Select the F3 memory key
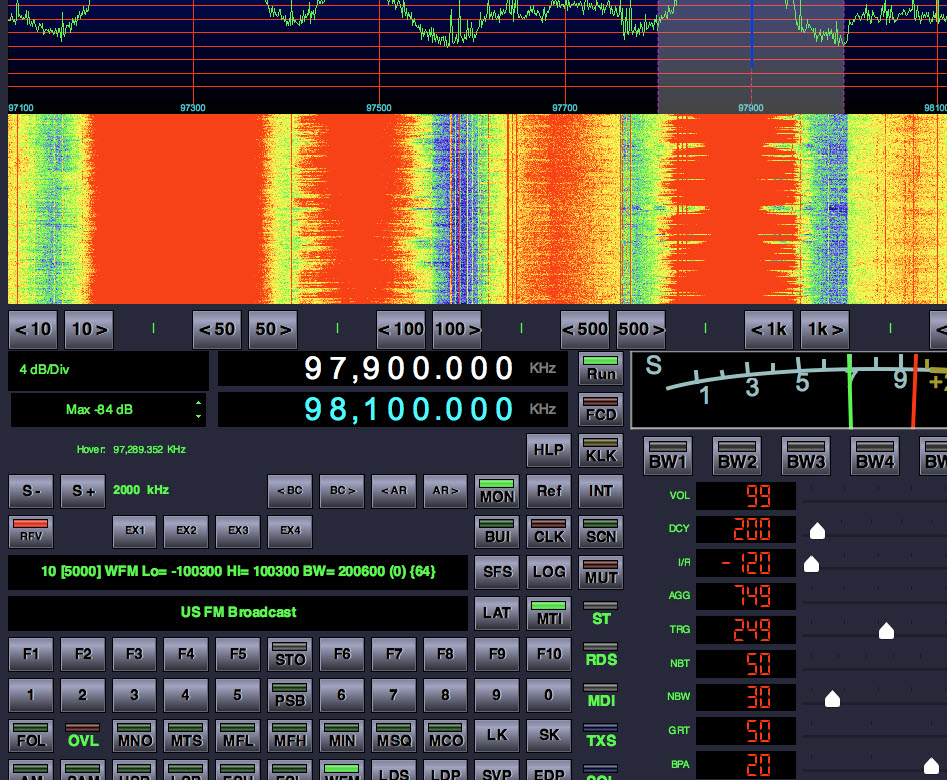The image size is (947, 780). click(x=134, y=655)
